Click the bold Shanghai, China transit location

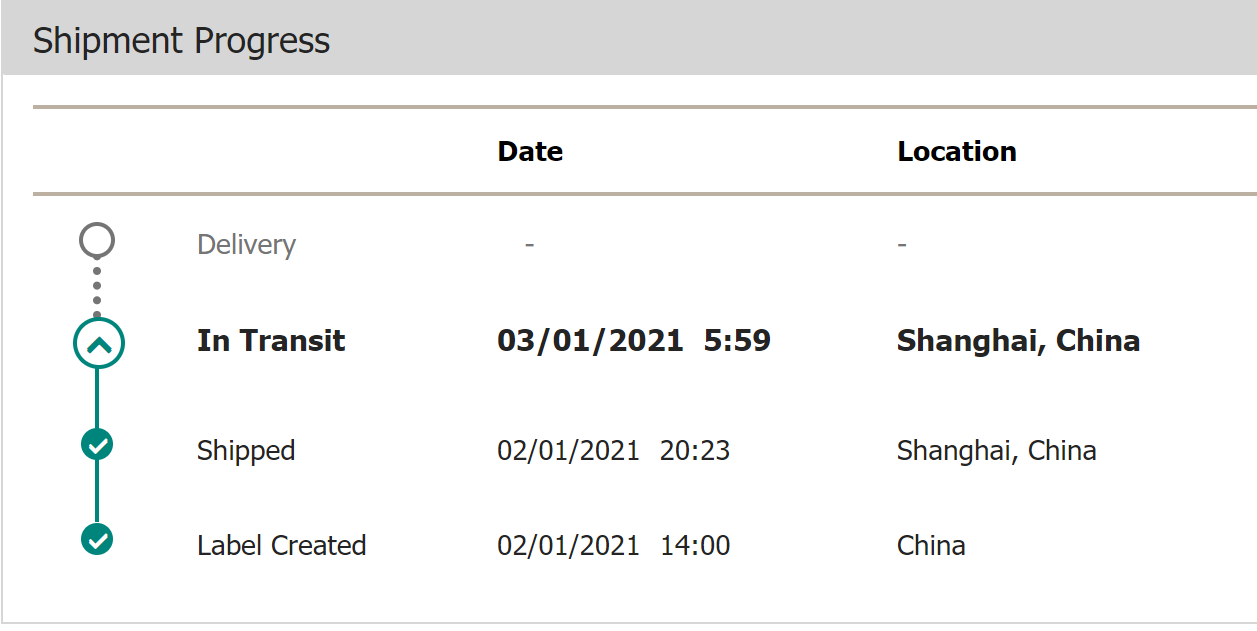(x=1018, y=341)
